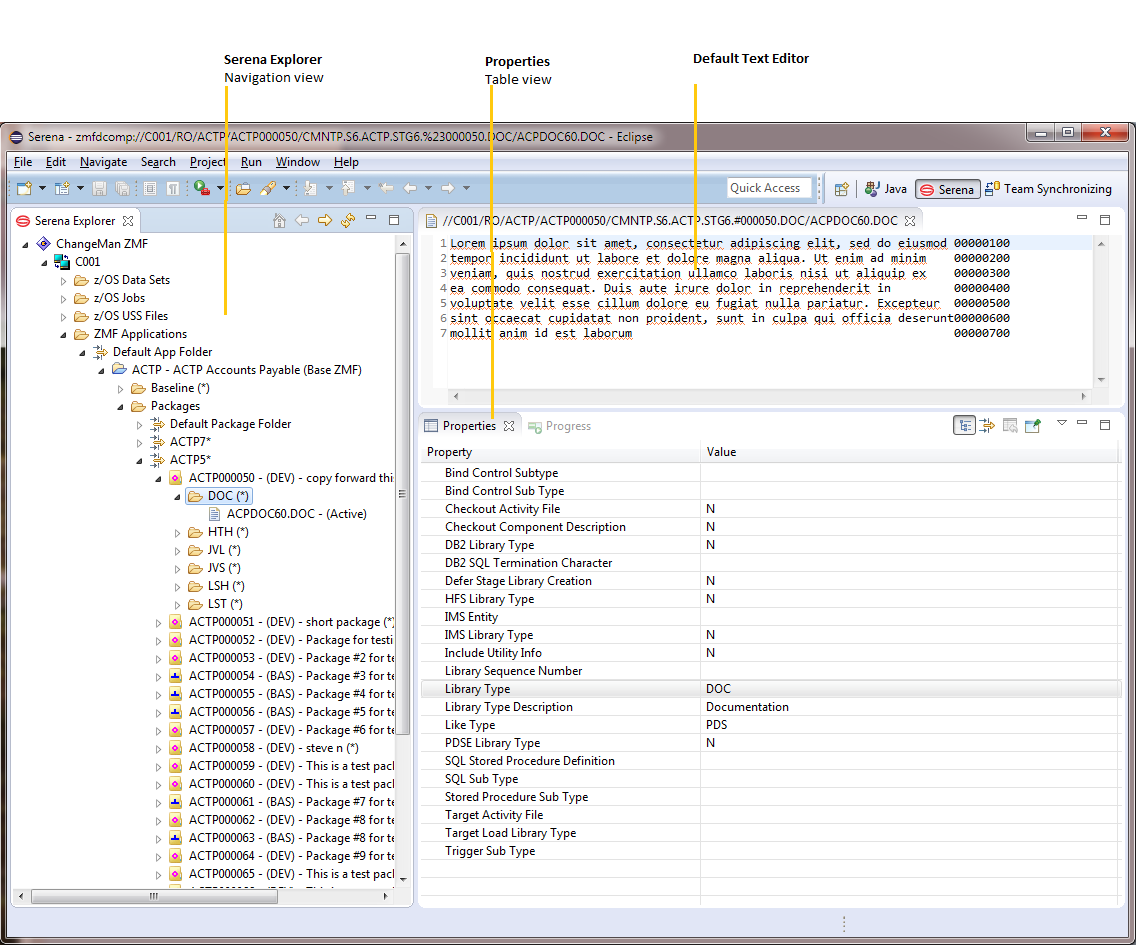Click Show Advanced Properties icon in Properties

coord(987,426)
